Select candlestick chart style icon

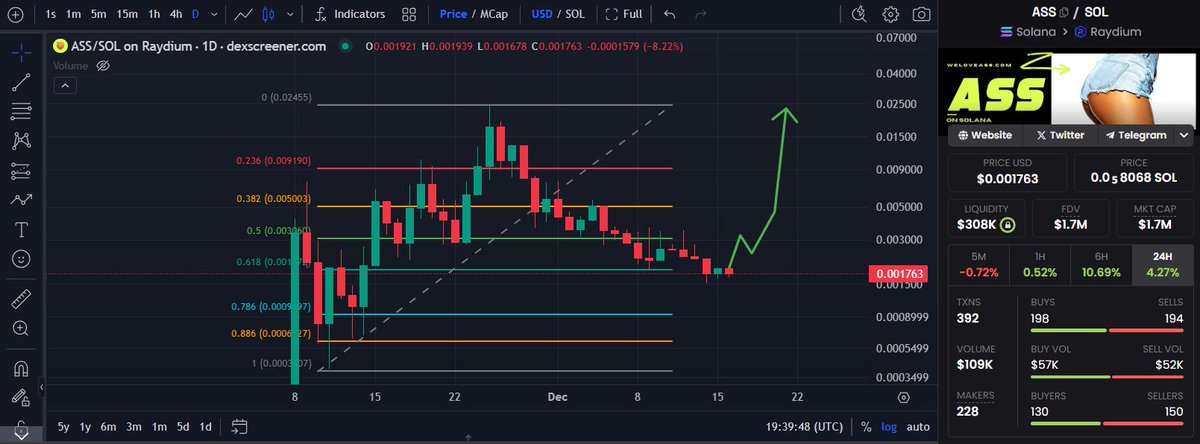[268, 15]
